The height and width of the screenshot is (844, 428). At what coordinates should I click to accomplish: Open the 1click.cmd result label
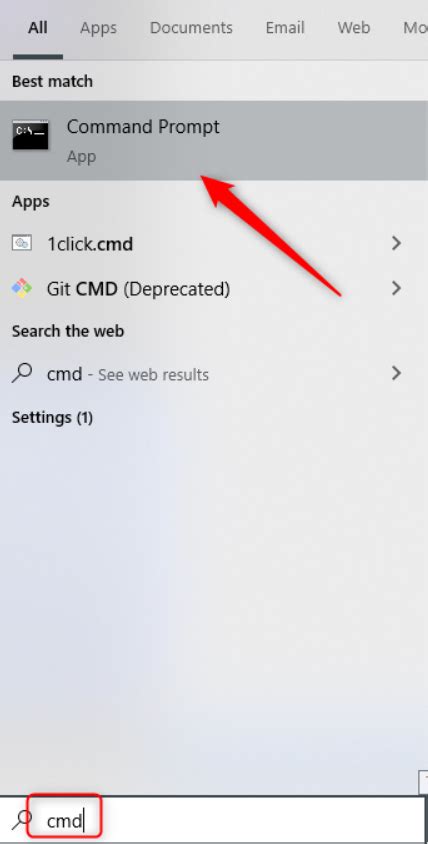point(90,244)
